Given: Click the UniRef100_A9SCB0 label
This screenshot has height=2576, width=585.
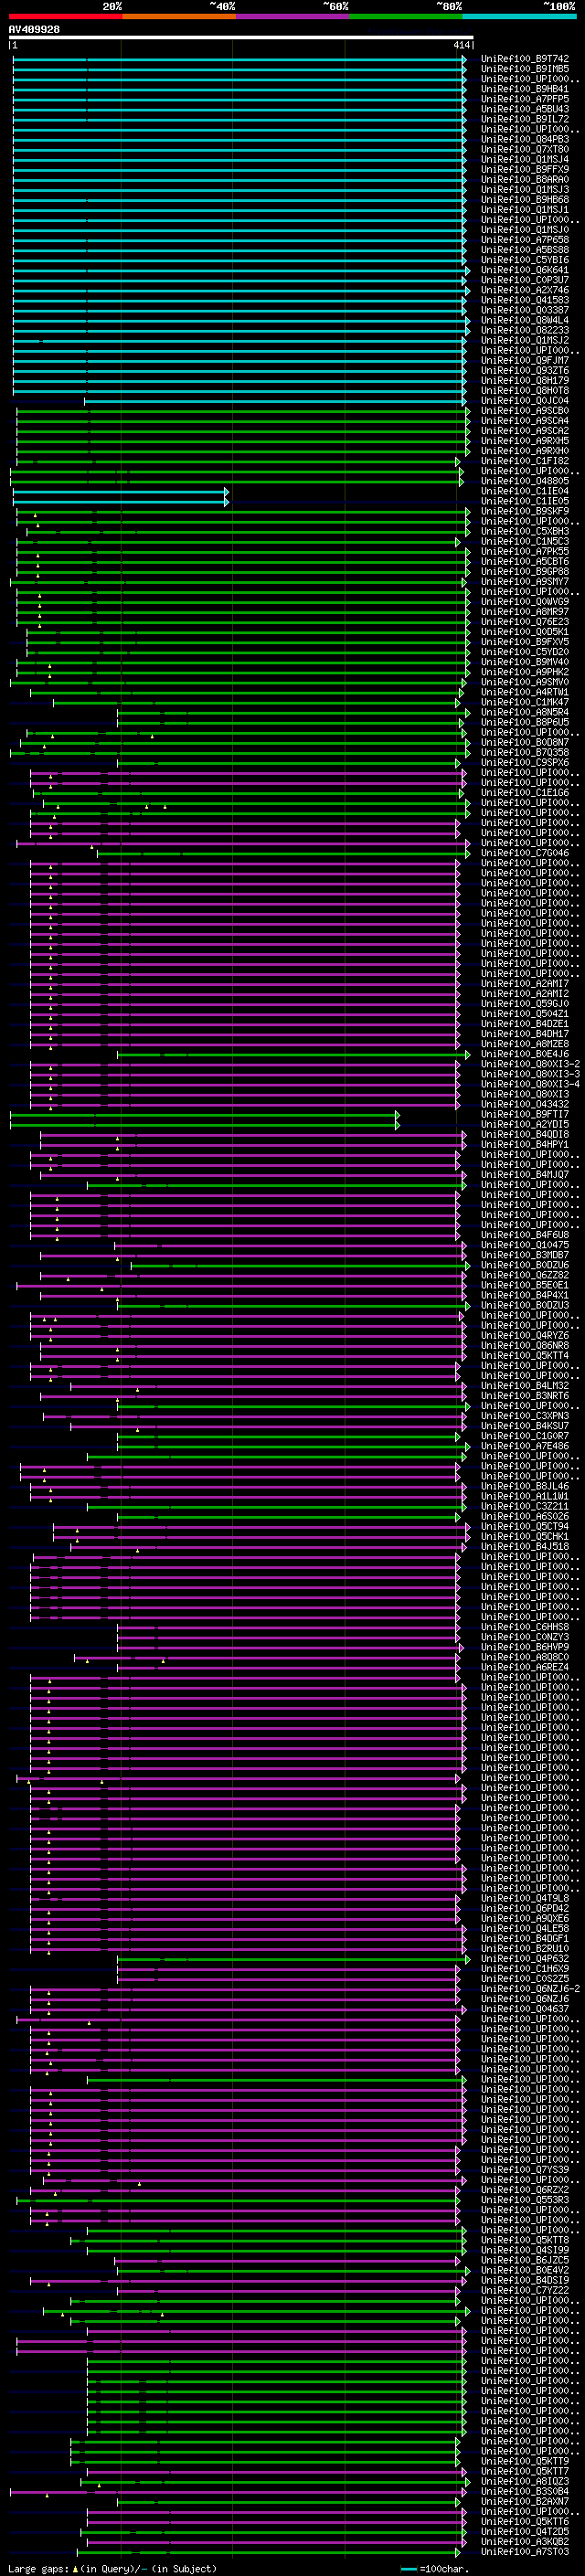Looking at the screenshot, I should tap(525, 411).
